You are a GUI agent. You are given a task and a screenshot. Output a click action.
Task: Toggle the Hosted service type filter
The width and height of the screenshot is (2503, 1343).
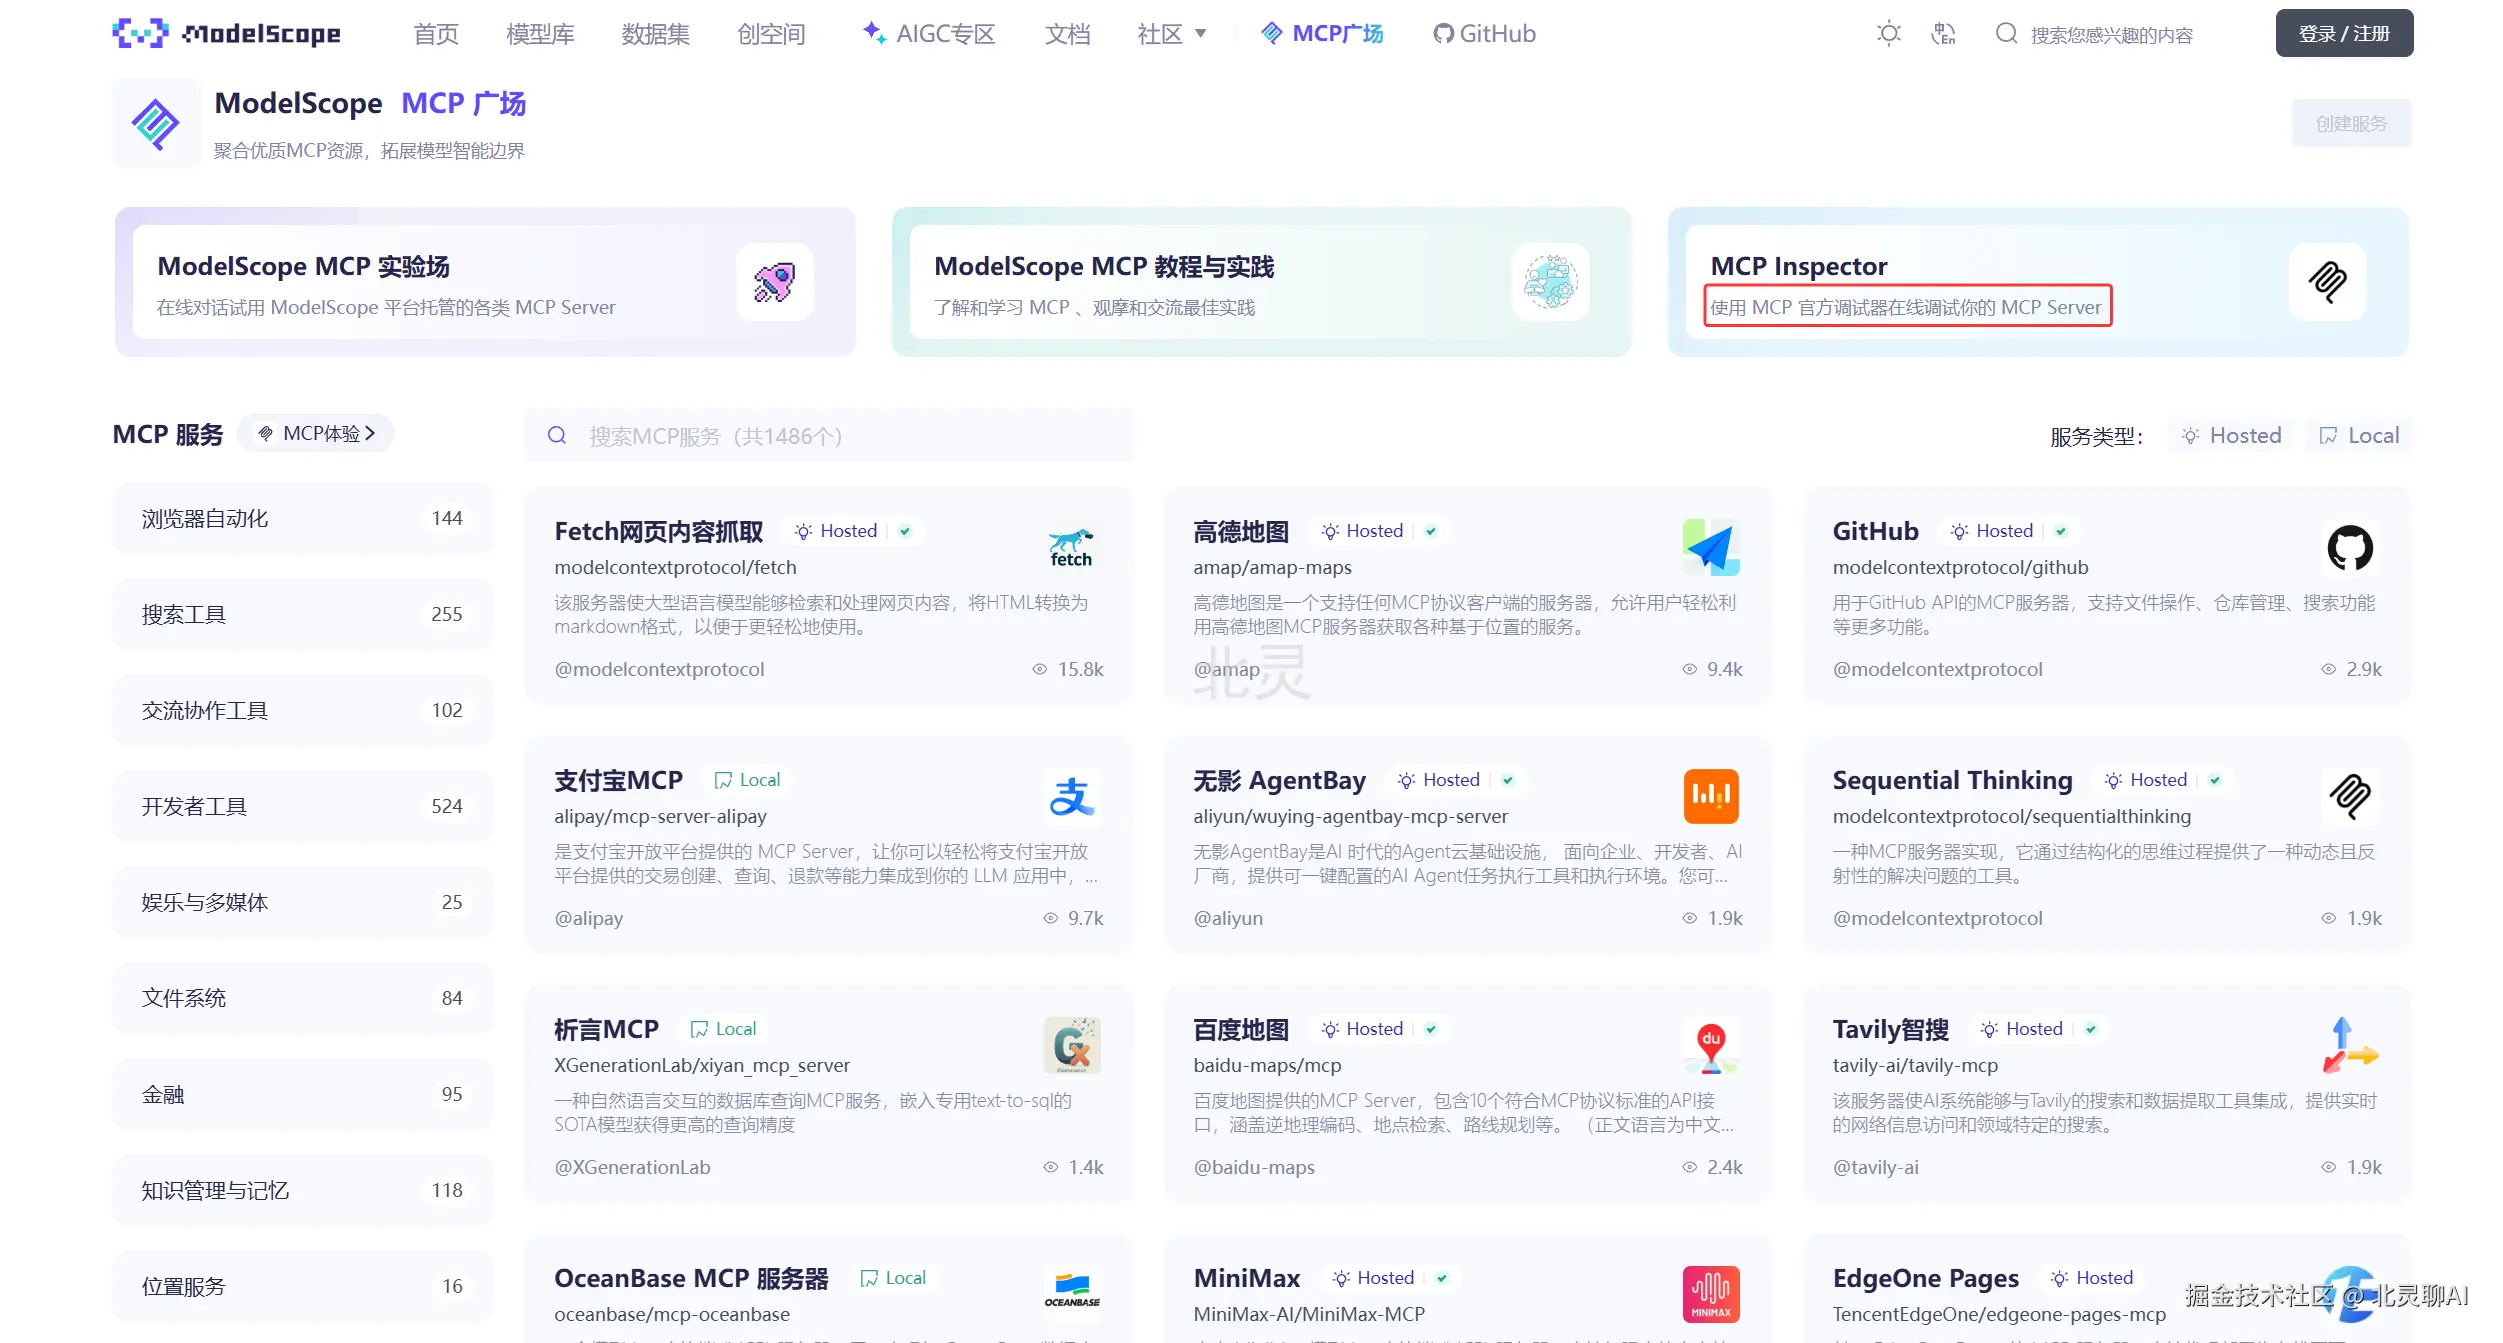click(x=2232, y=436)
